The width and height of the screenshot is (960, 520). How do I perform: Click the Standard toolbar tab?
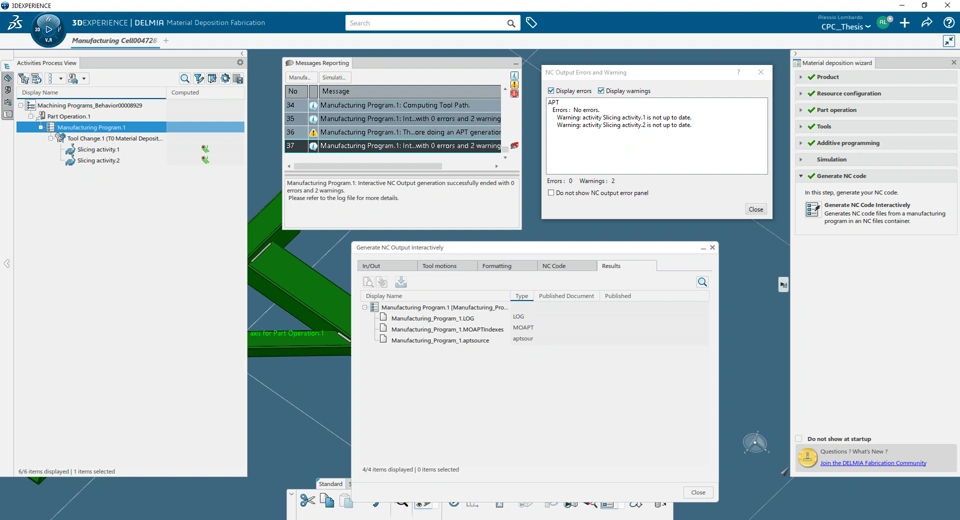331,484
